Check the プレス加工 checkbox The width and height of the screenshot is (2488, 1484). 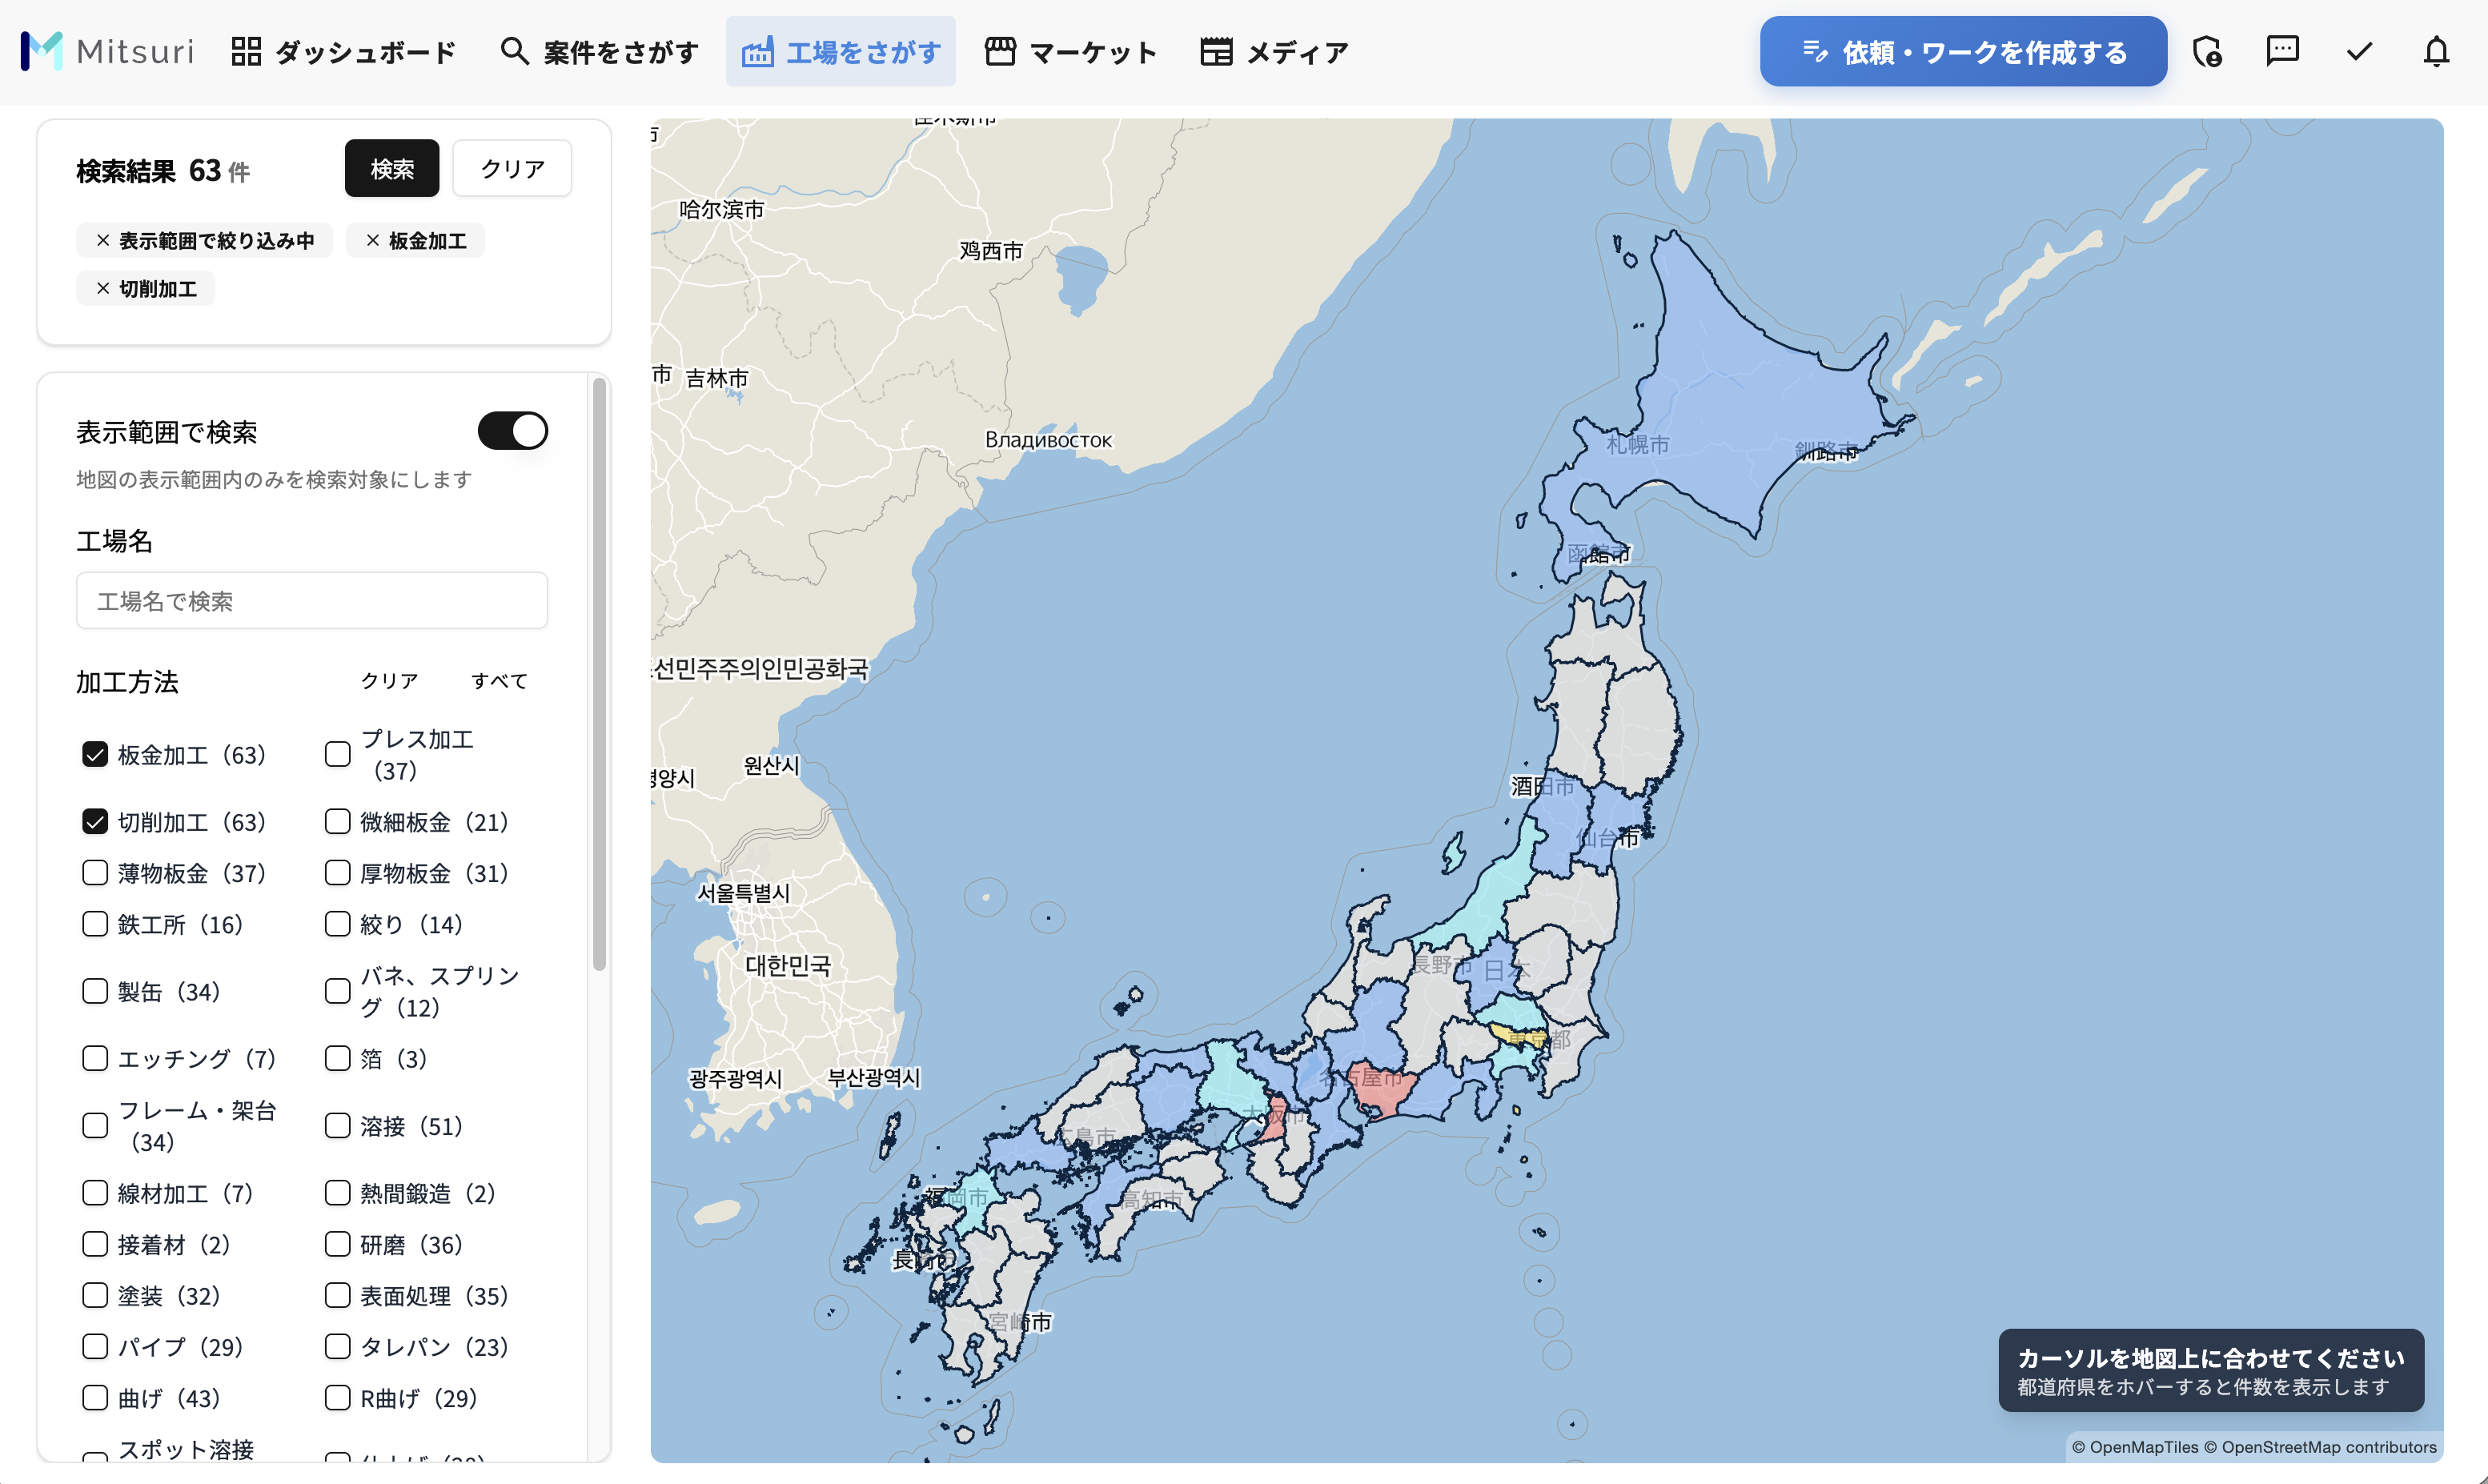click(x=338, y=754)
